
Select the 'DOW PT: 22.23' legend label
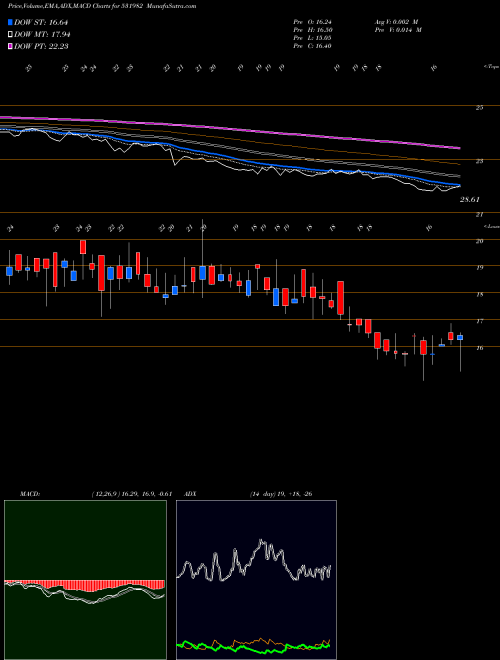point(41,46)
